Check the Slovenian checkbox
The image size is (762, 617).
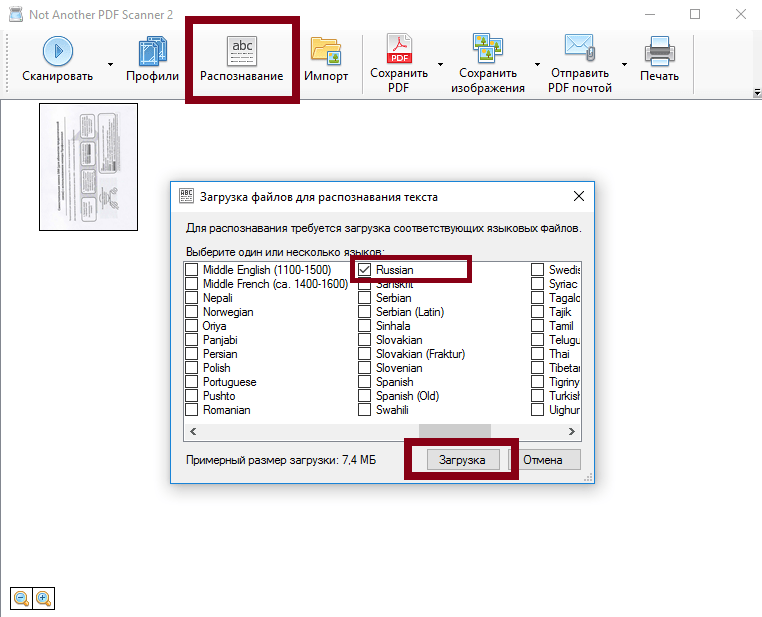364,368
